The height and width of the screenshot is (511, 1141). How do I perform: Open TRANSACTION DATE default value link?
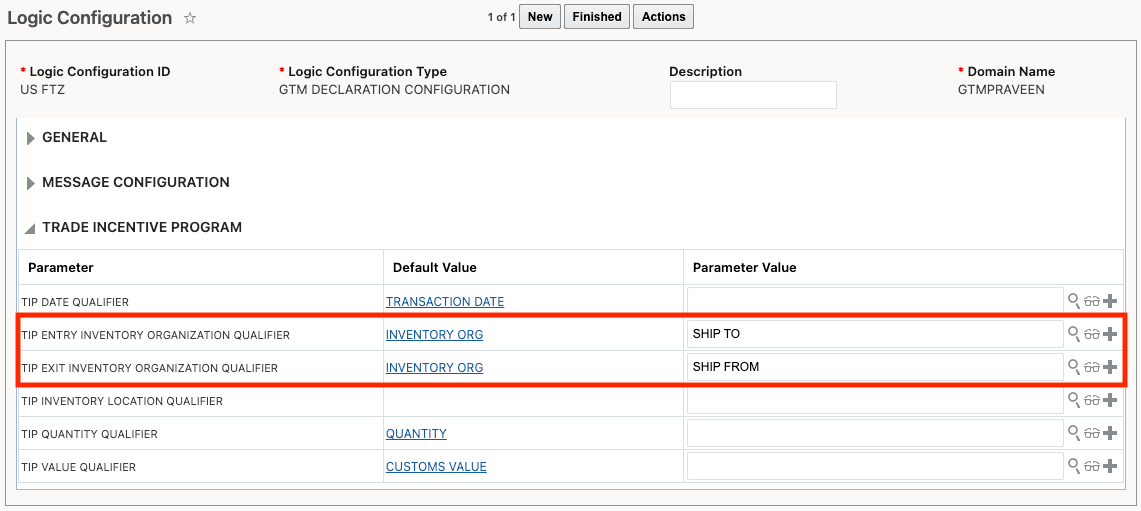(x=445, y=301)
